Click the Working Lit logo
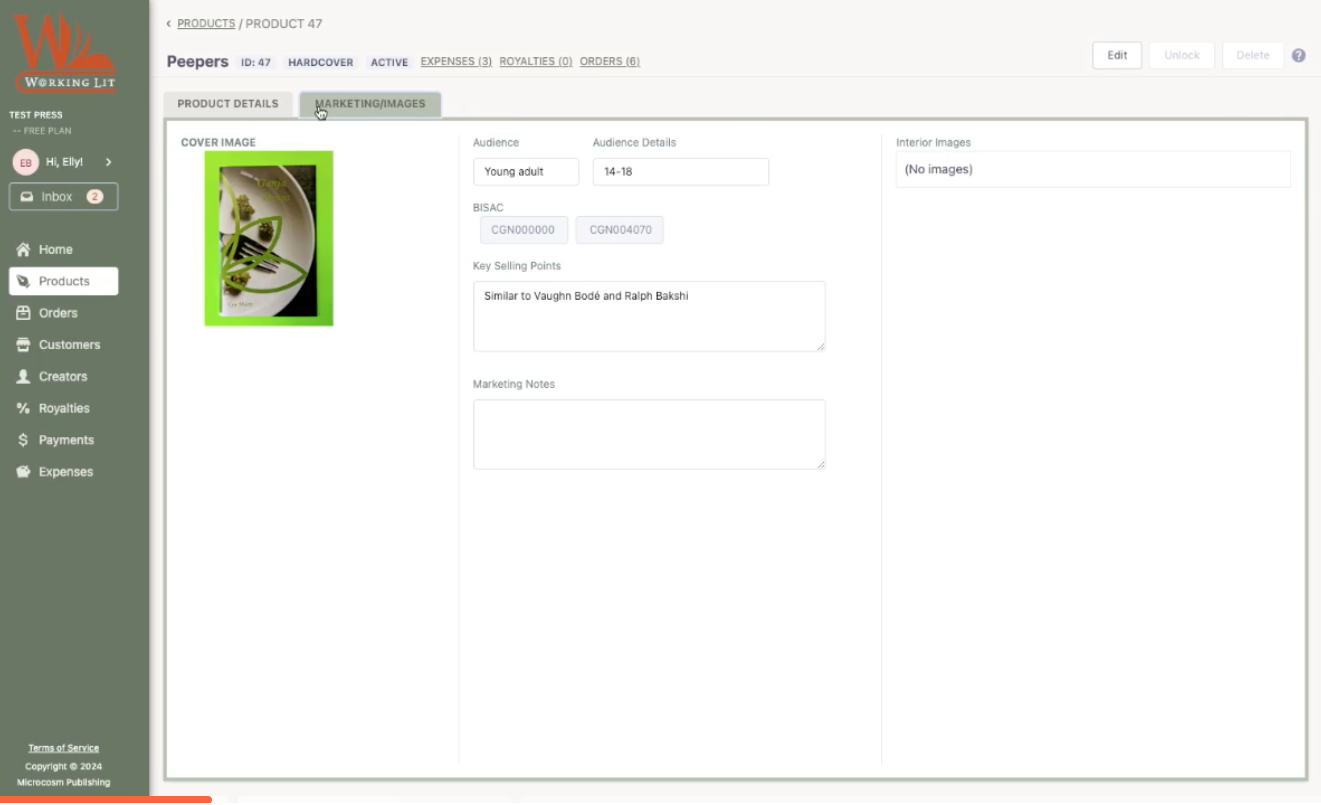Image resolution: width=1321 pixels, height=805 pixels. click(64, 53)
